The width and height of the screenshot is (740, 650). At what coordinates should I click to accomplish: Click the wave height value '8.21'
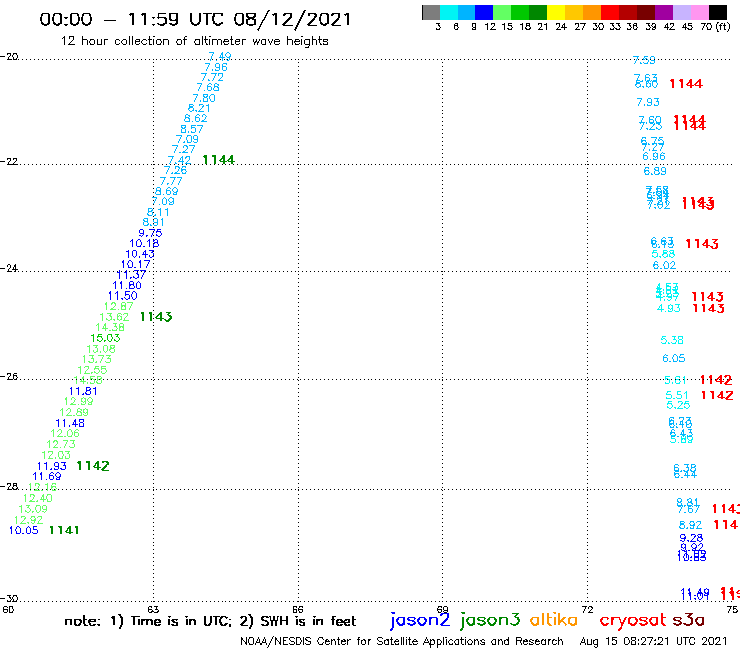coord(199,108)
